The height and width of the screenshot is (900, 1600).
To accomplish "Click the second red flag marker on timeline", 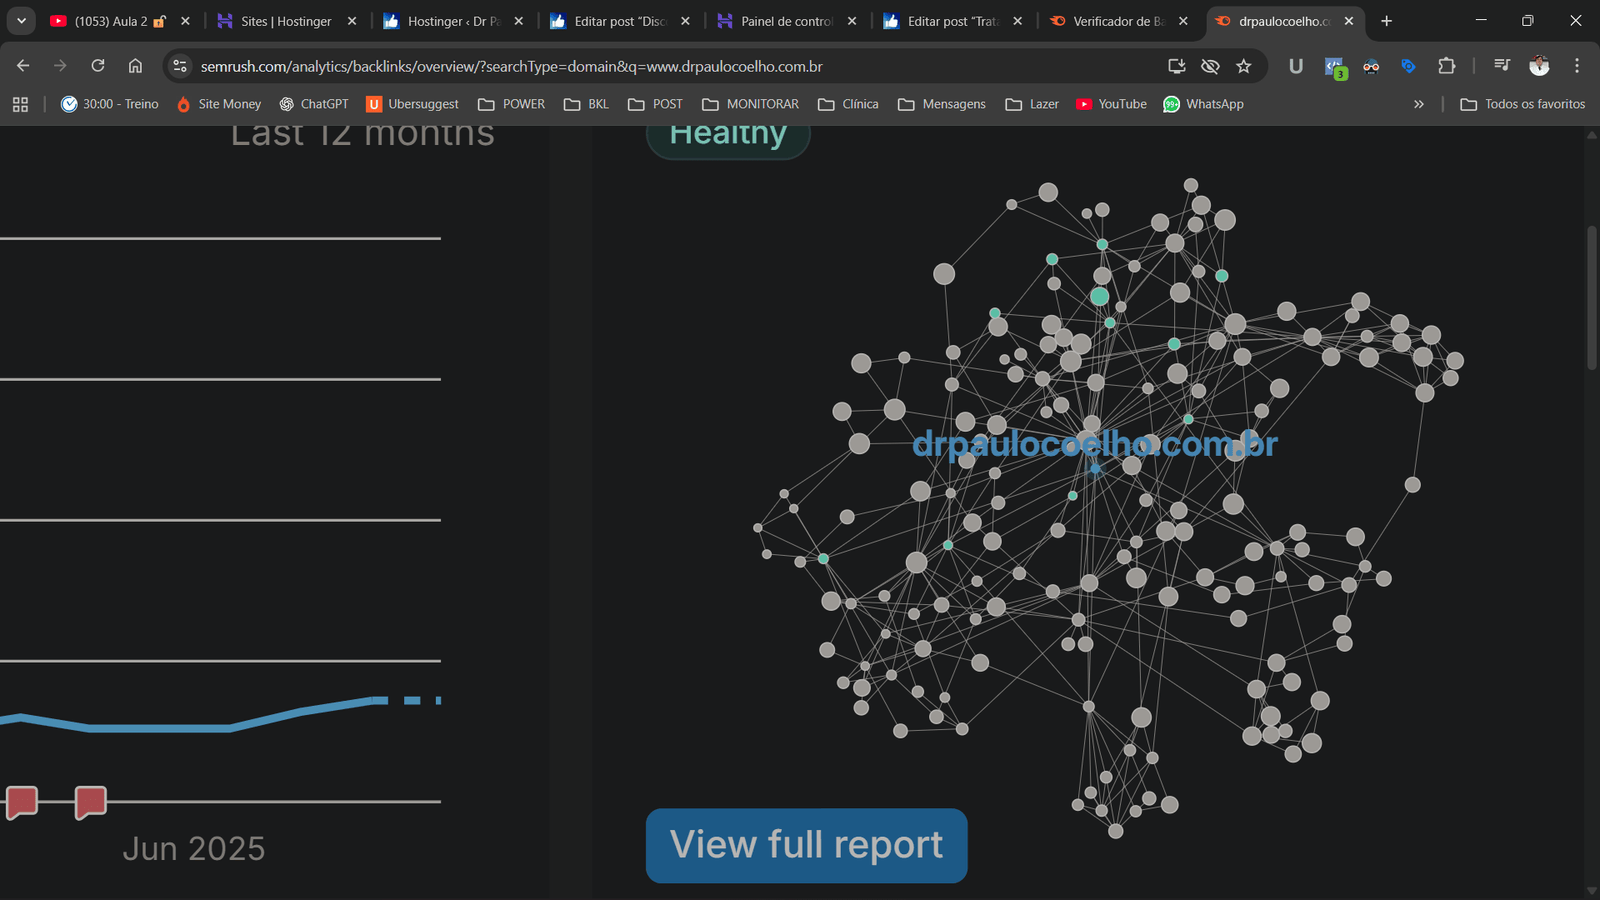I will point(90,801).
